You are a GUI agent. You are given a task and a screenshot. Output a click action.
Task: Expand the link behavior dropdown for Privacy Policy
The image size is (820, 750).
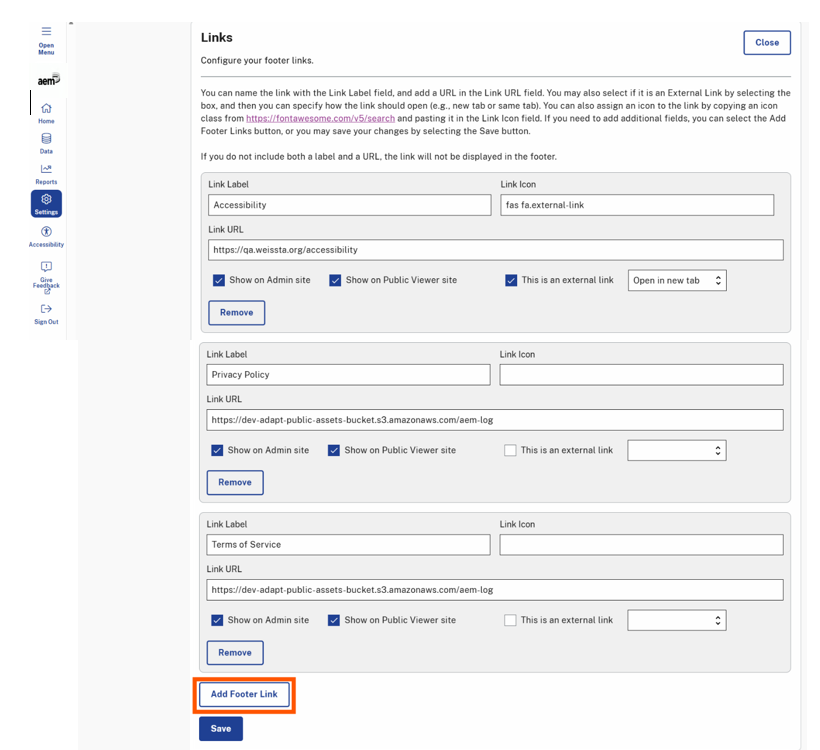677,450
